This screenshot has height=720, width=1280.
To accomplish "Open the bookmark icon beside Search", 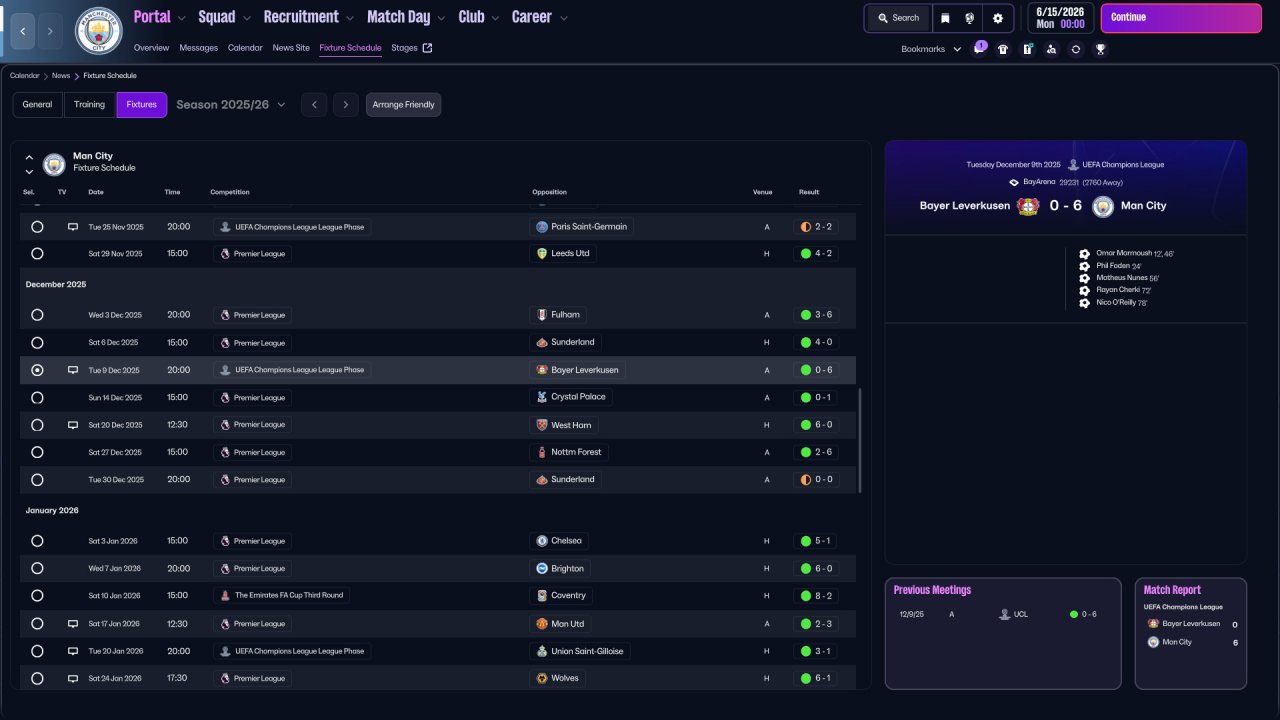I will (945, 18).
